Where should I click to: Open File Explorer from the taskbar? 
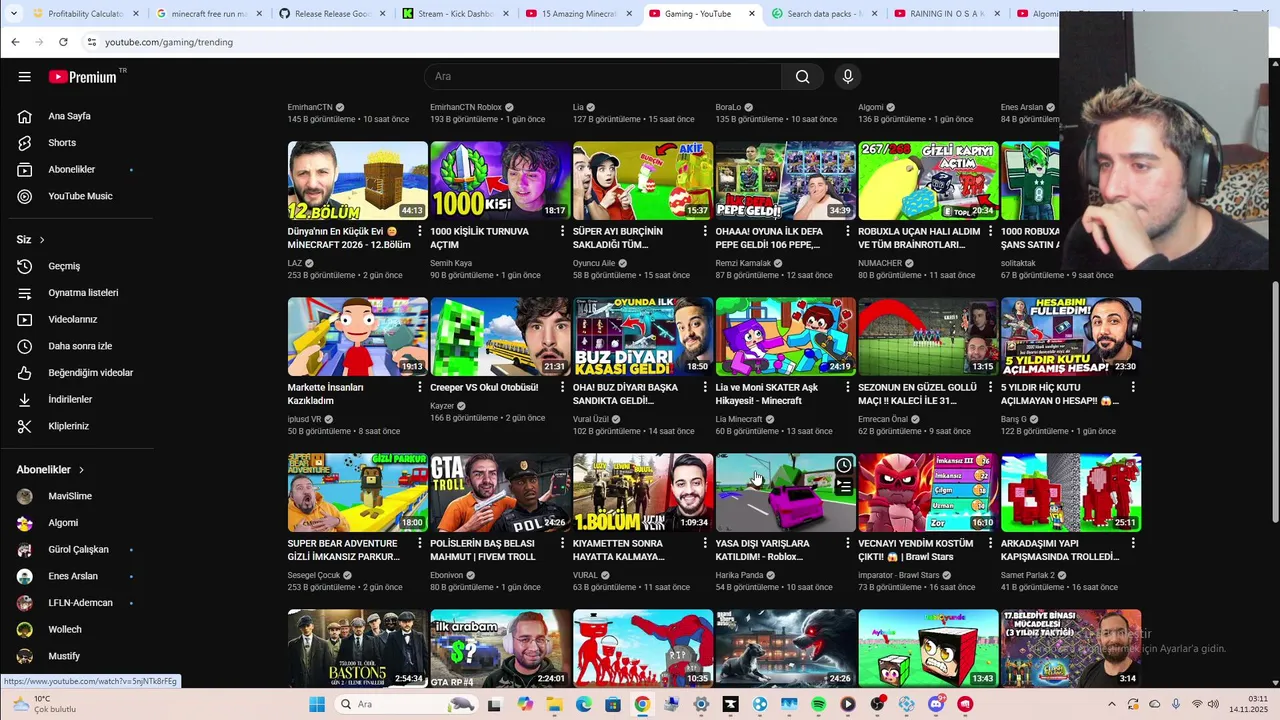point(554,704)
